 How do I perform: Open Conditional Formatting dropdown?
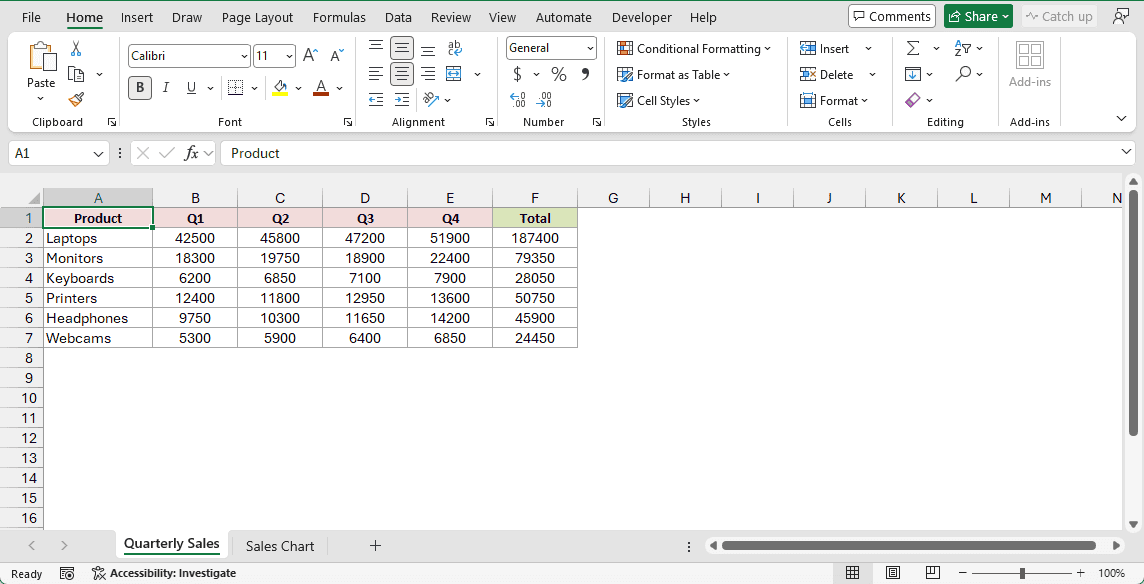point(694,48)
